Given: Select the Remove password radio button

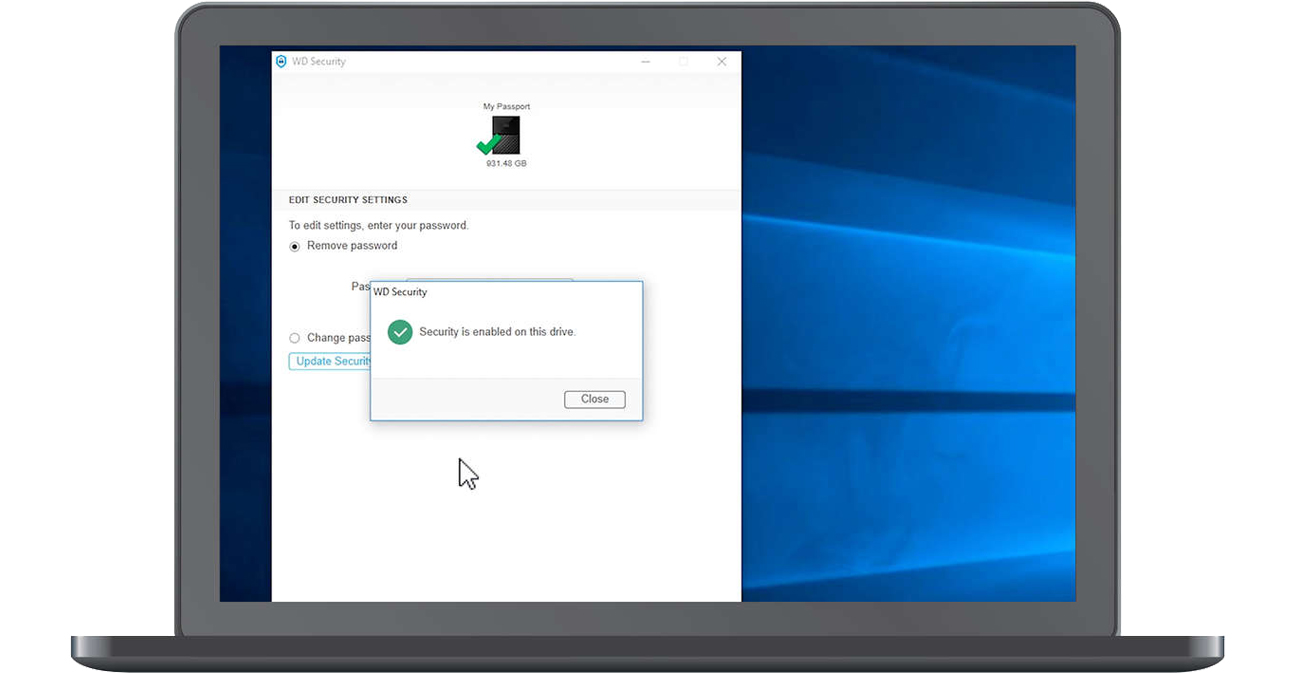Looking at the screenshot, I should click(295, 247).
